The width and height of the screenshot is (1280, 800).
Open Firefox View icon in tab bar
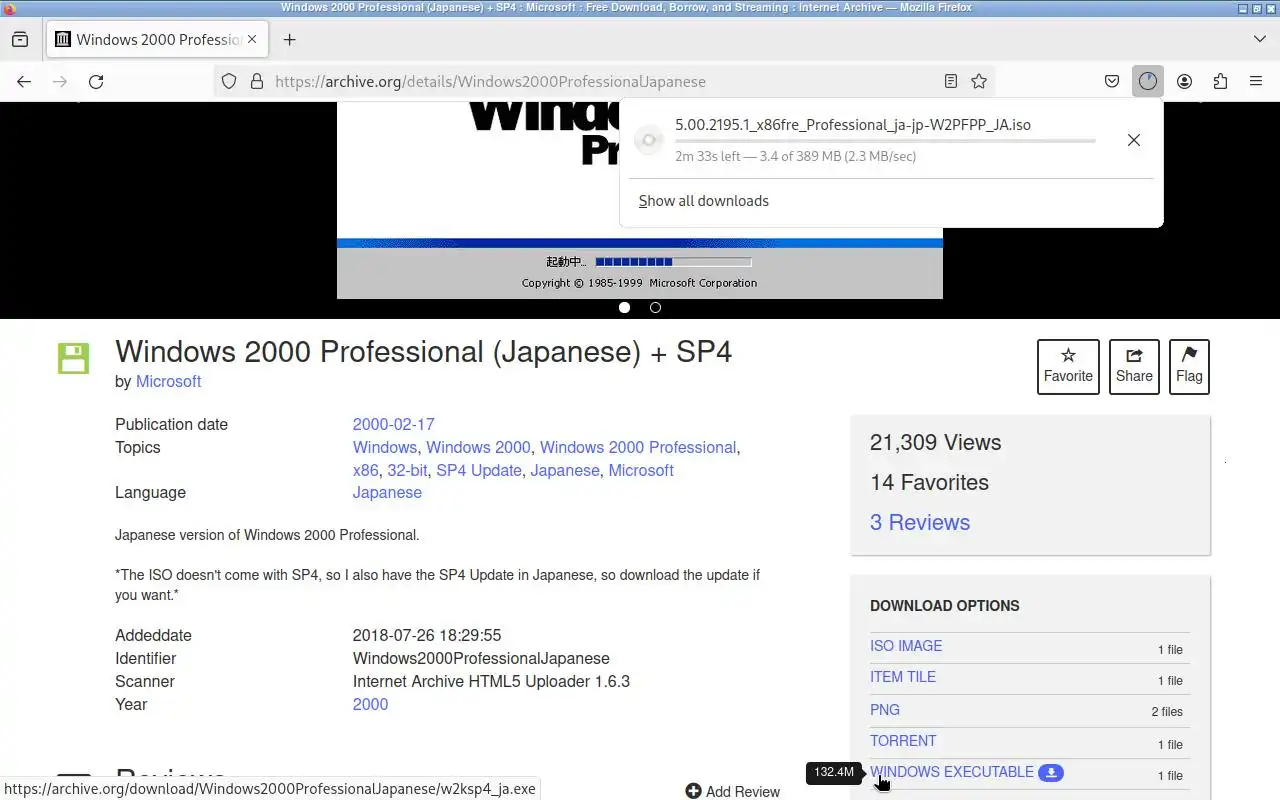pyautogui.click(x=20, y=39)
